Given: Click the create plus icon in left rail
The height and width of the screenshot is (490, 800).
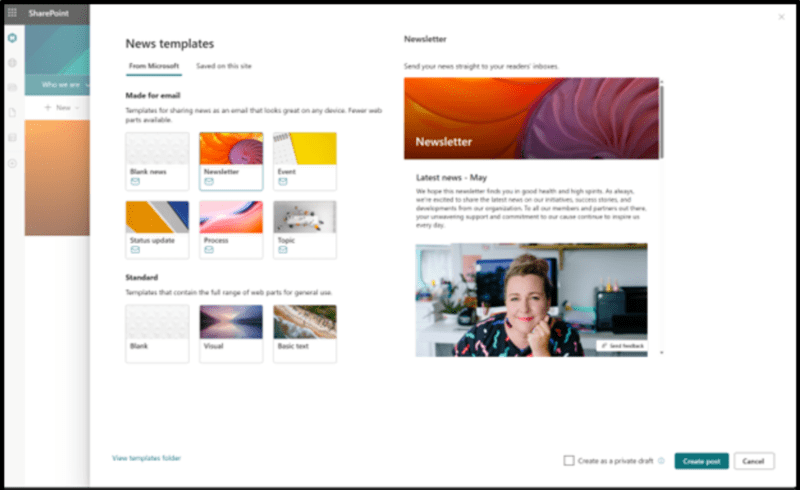Looking at the screenshot, I should (x=12, y=163).
